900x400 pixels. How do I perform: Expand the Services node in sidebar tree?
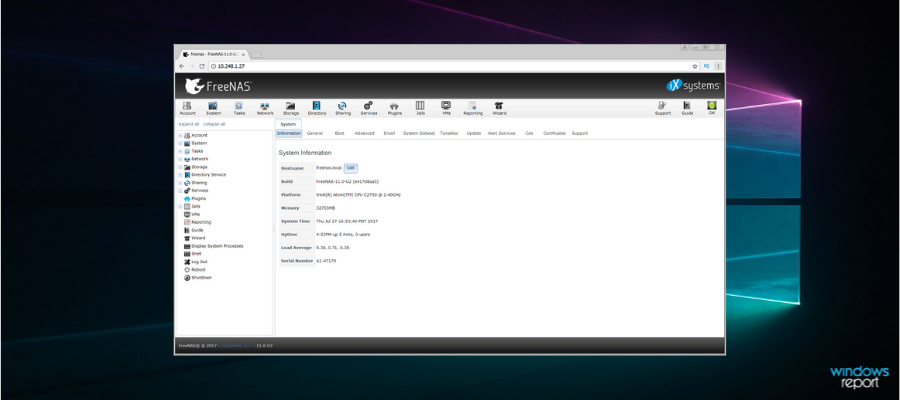point(180,191)
